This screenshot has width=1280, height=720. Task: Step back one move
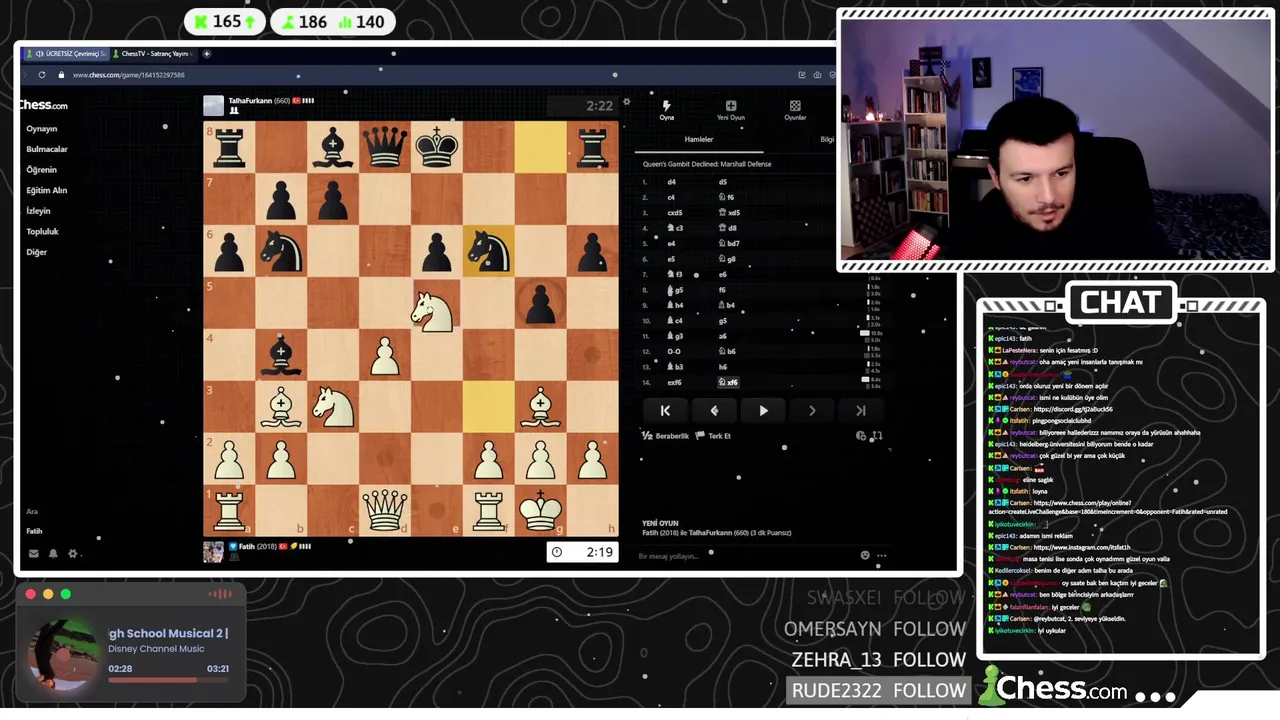(x=714, y=410)
